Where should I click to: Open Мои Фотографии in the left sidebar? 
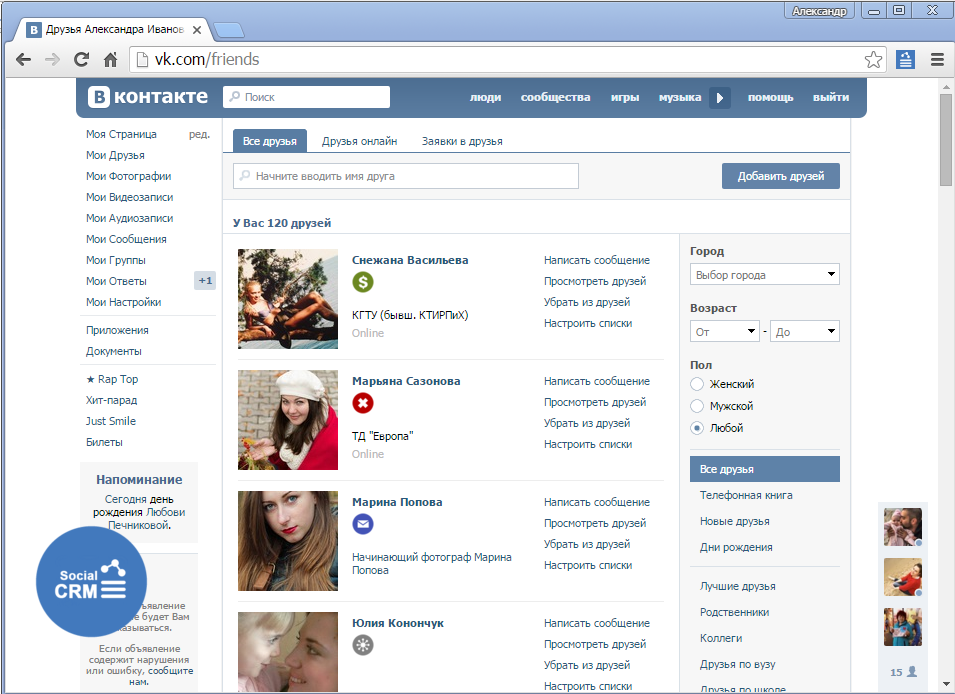click(129, 176)
